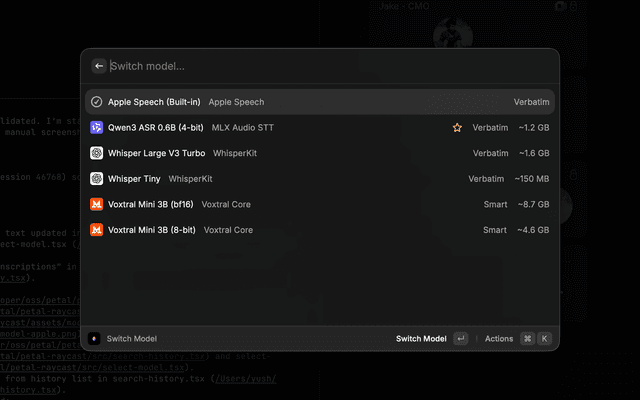Click the back arrow button
640x400 pixels.
(99, 66)
